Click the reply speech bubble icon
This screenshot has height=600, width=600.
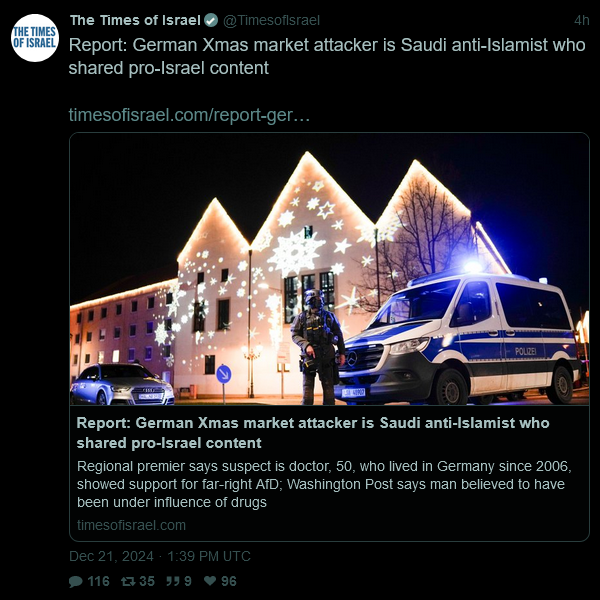click(x=75, y=581)
